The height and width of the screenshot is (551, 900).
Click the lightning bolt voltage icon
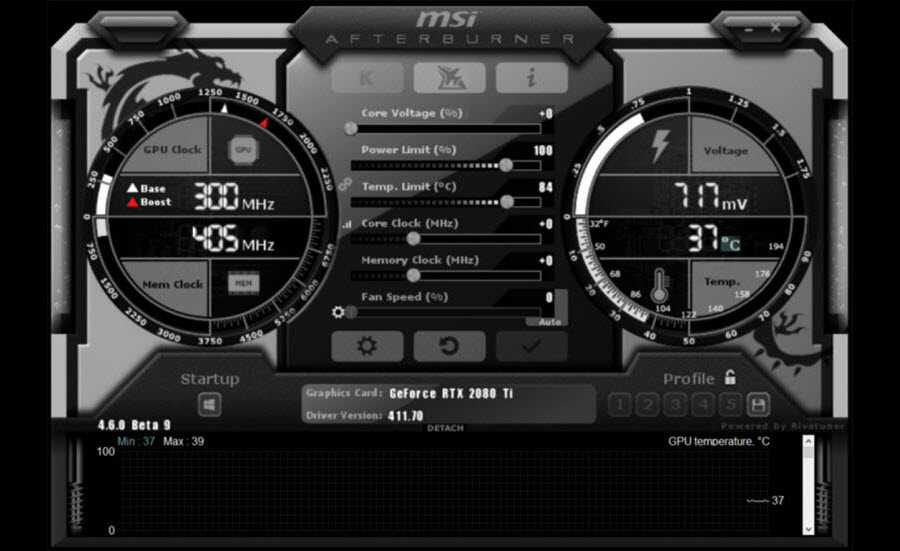coord(660,146)
